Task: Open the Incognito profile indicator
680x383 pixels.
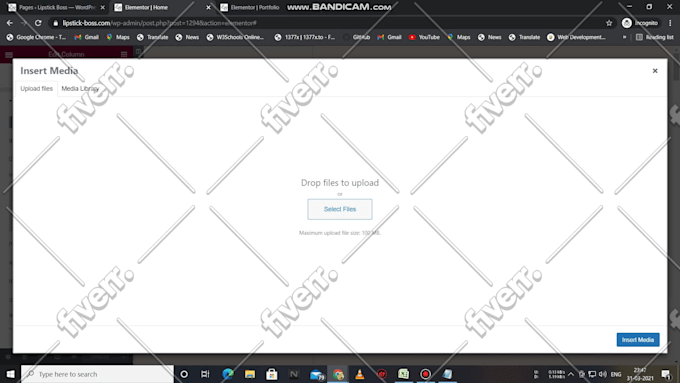Action: [x=640, y=23]
